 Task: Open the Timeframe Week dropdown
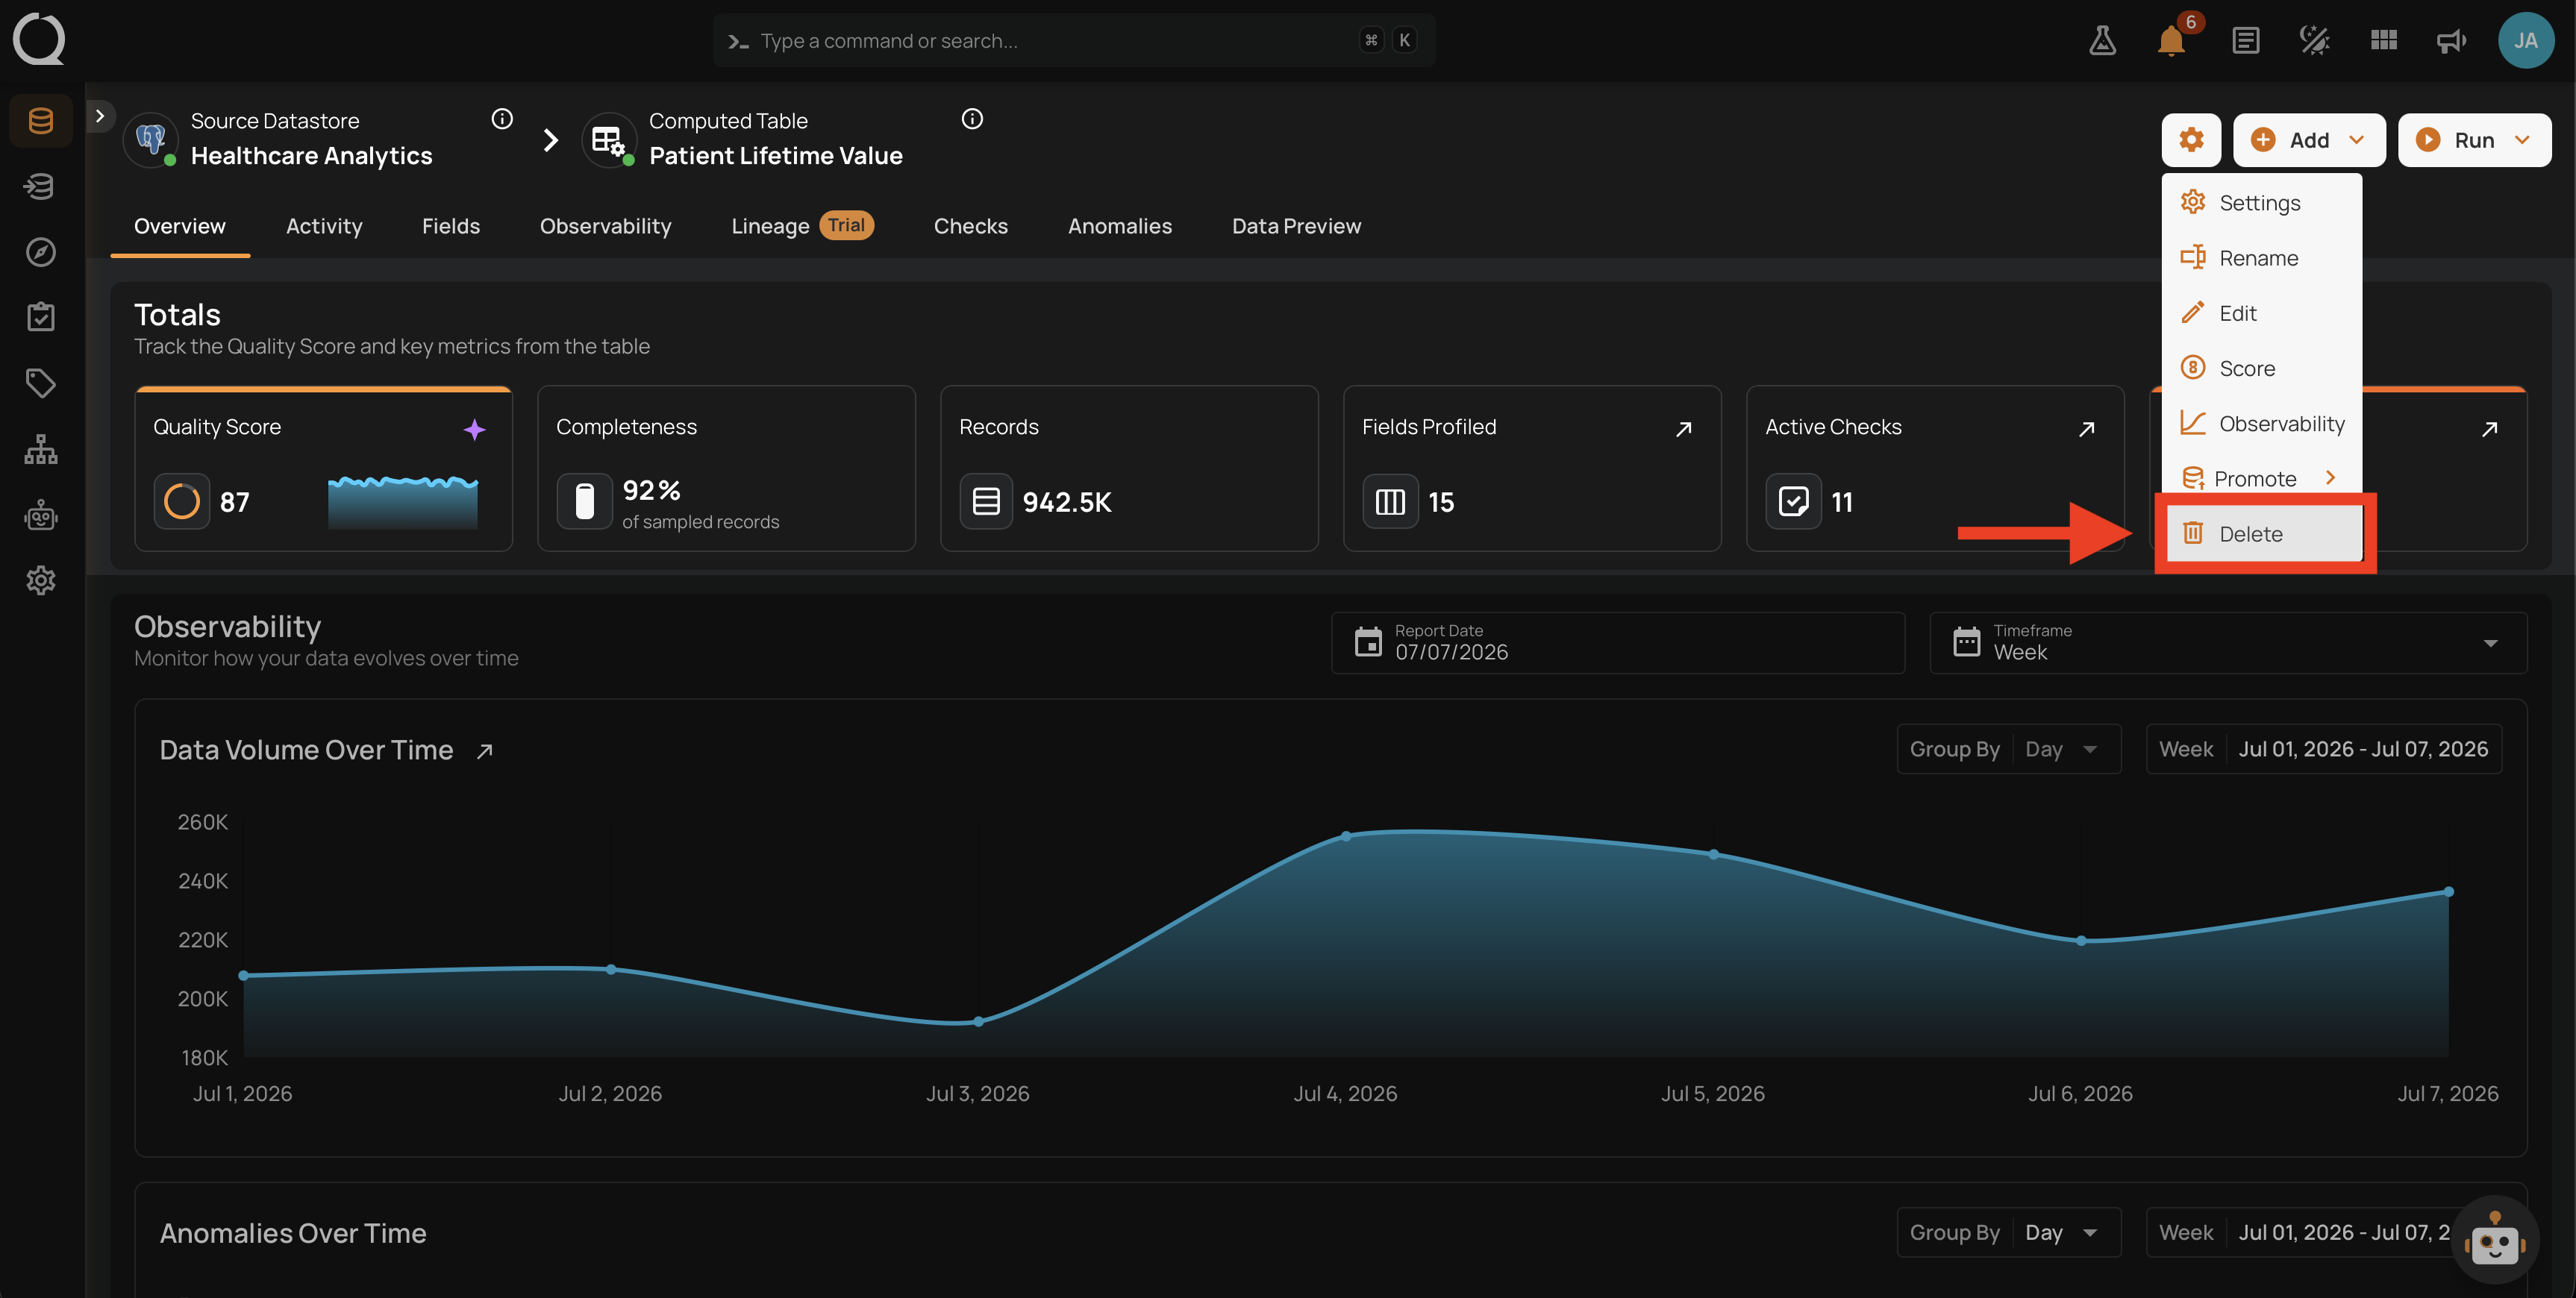tap(2227, 643)
